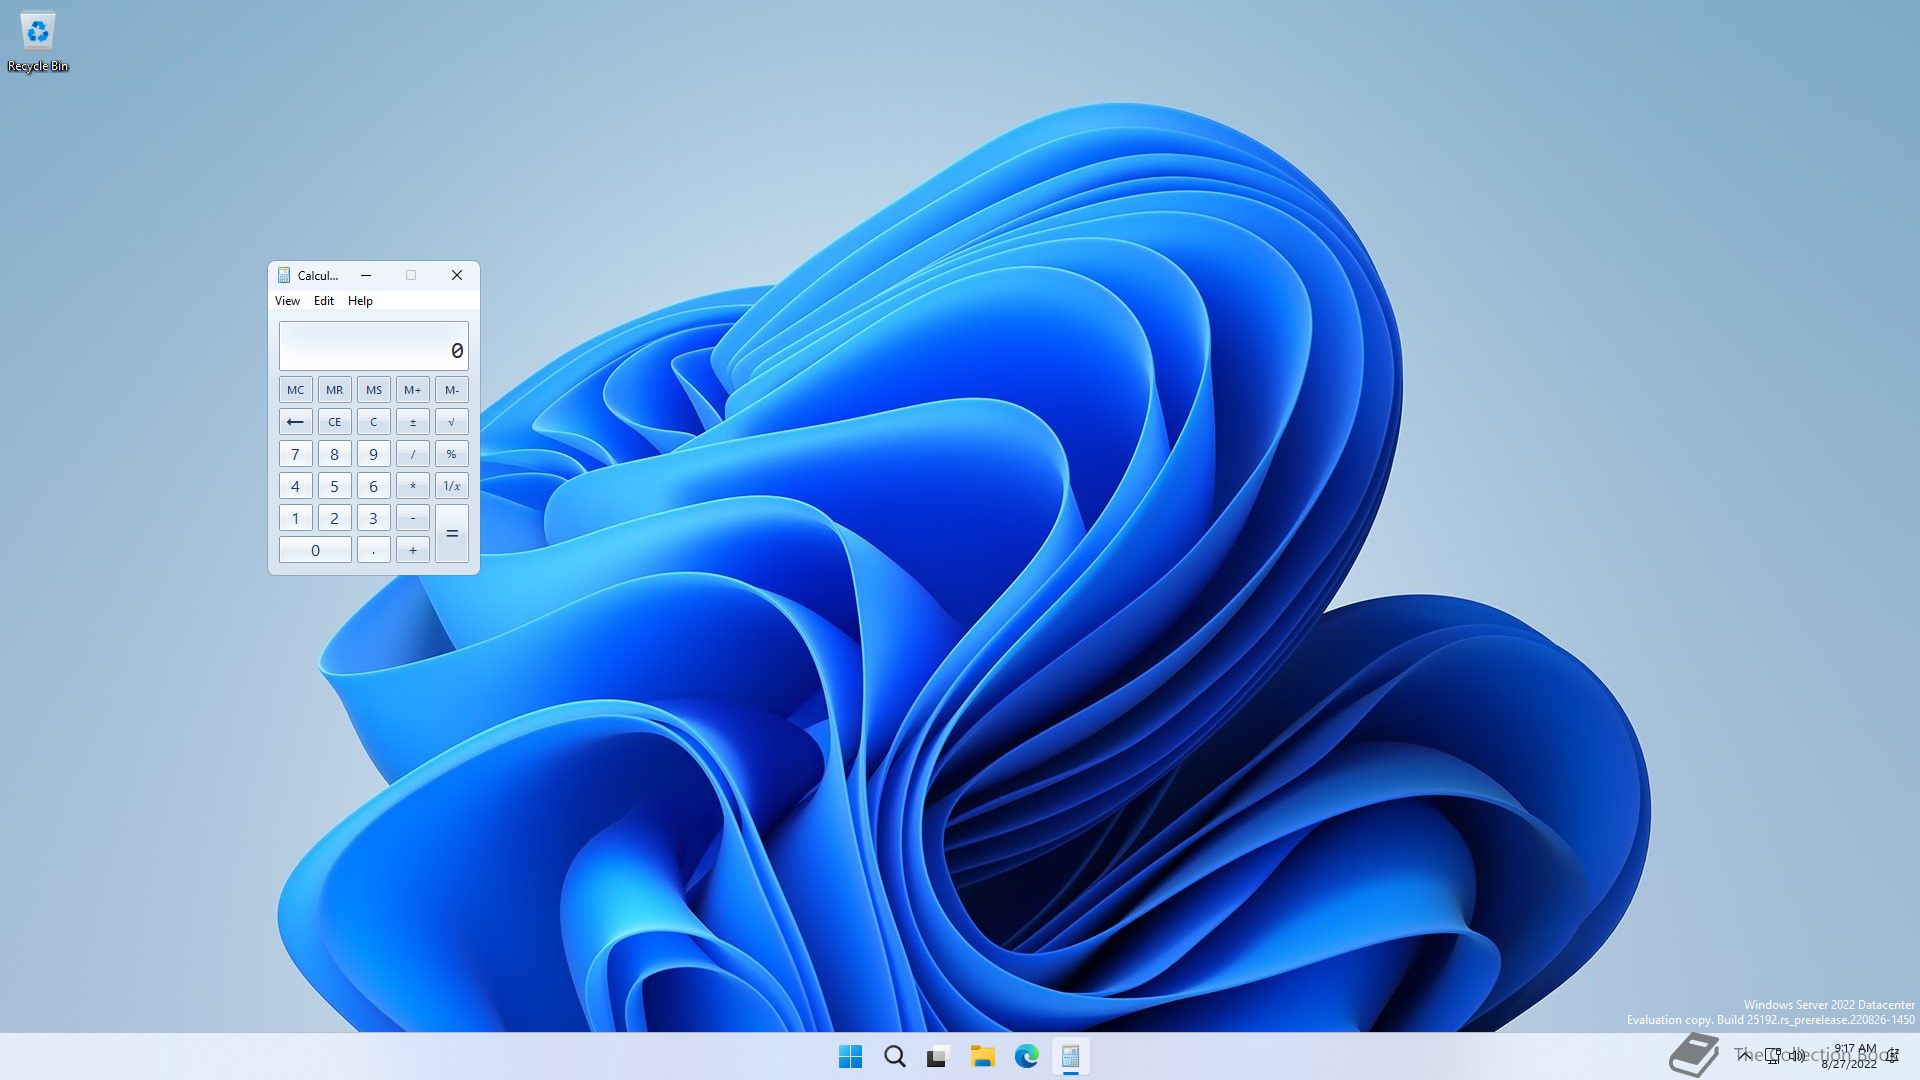Open the calculator View menu

click(287, 301)
